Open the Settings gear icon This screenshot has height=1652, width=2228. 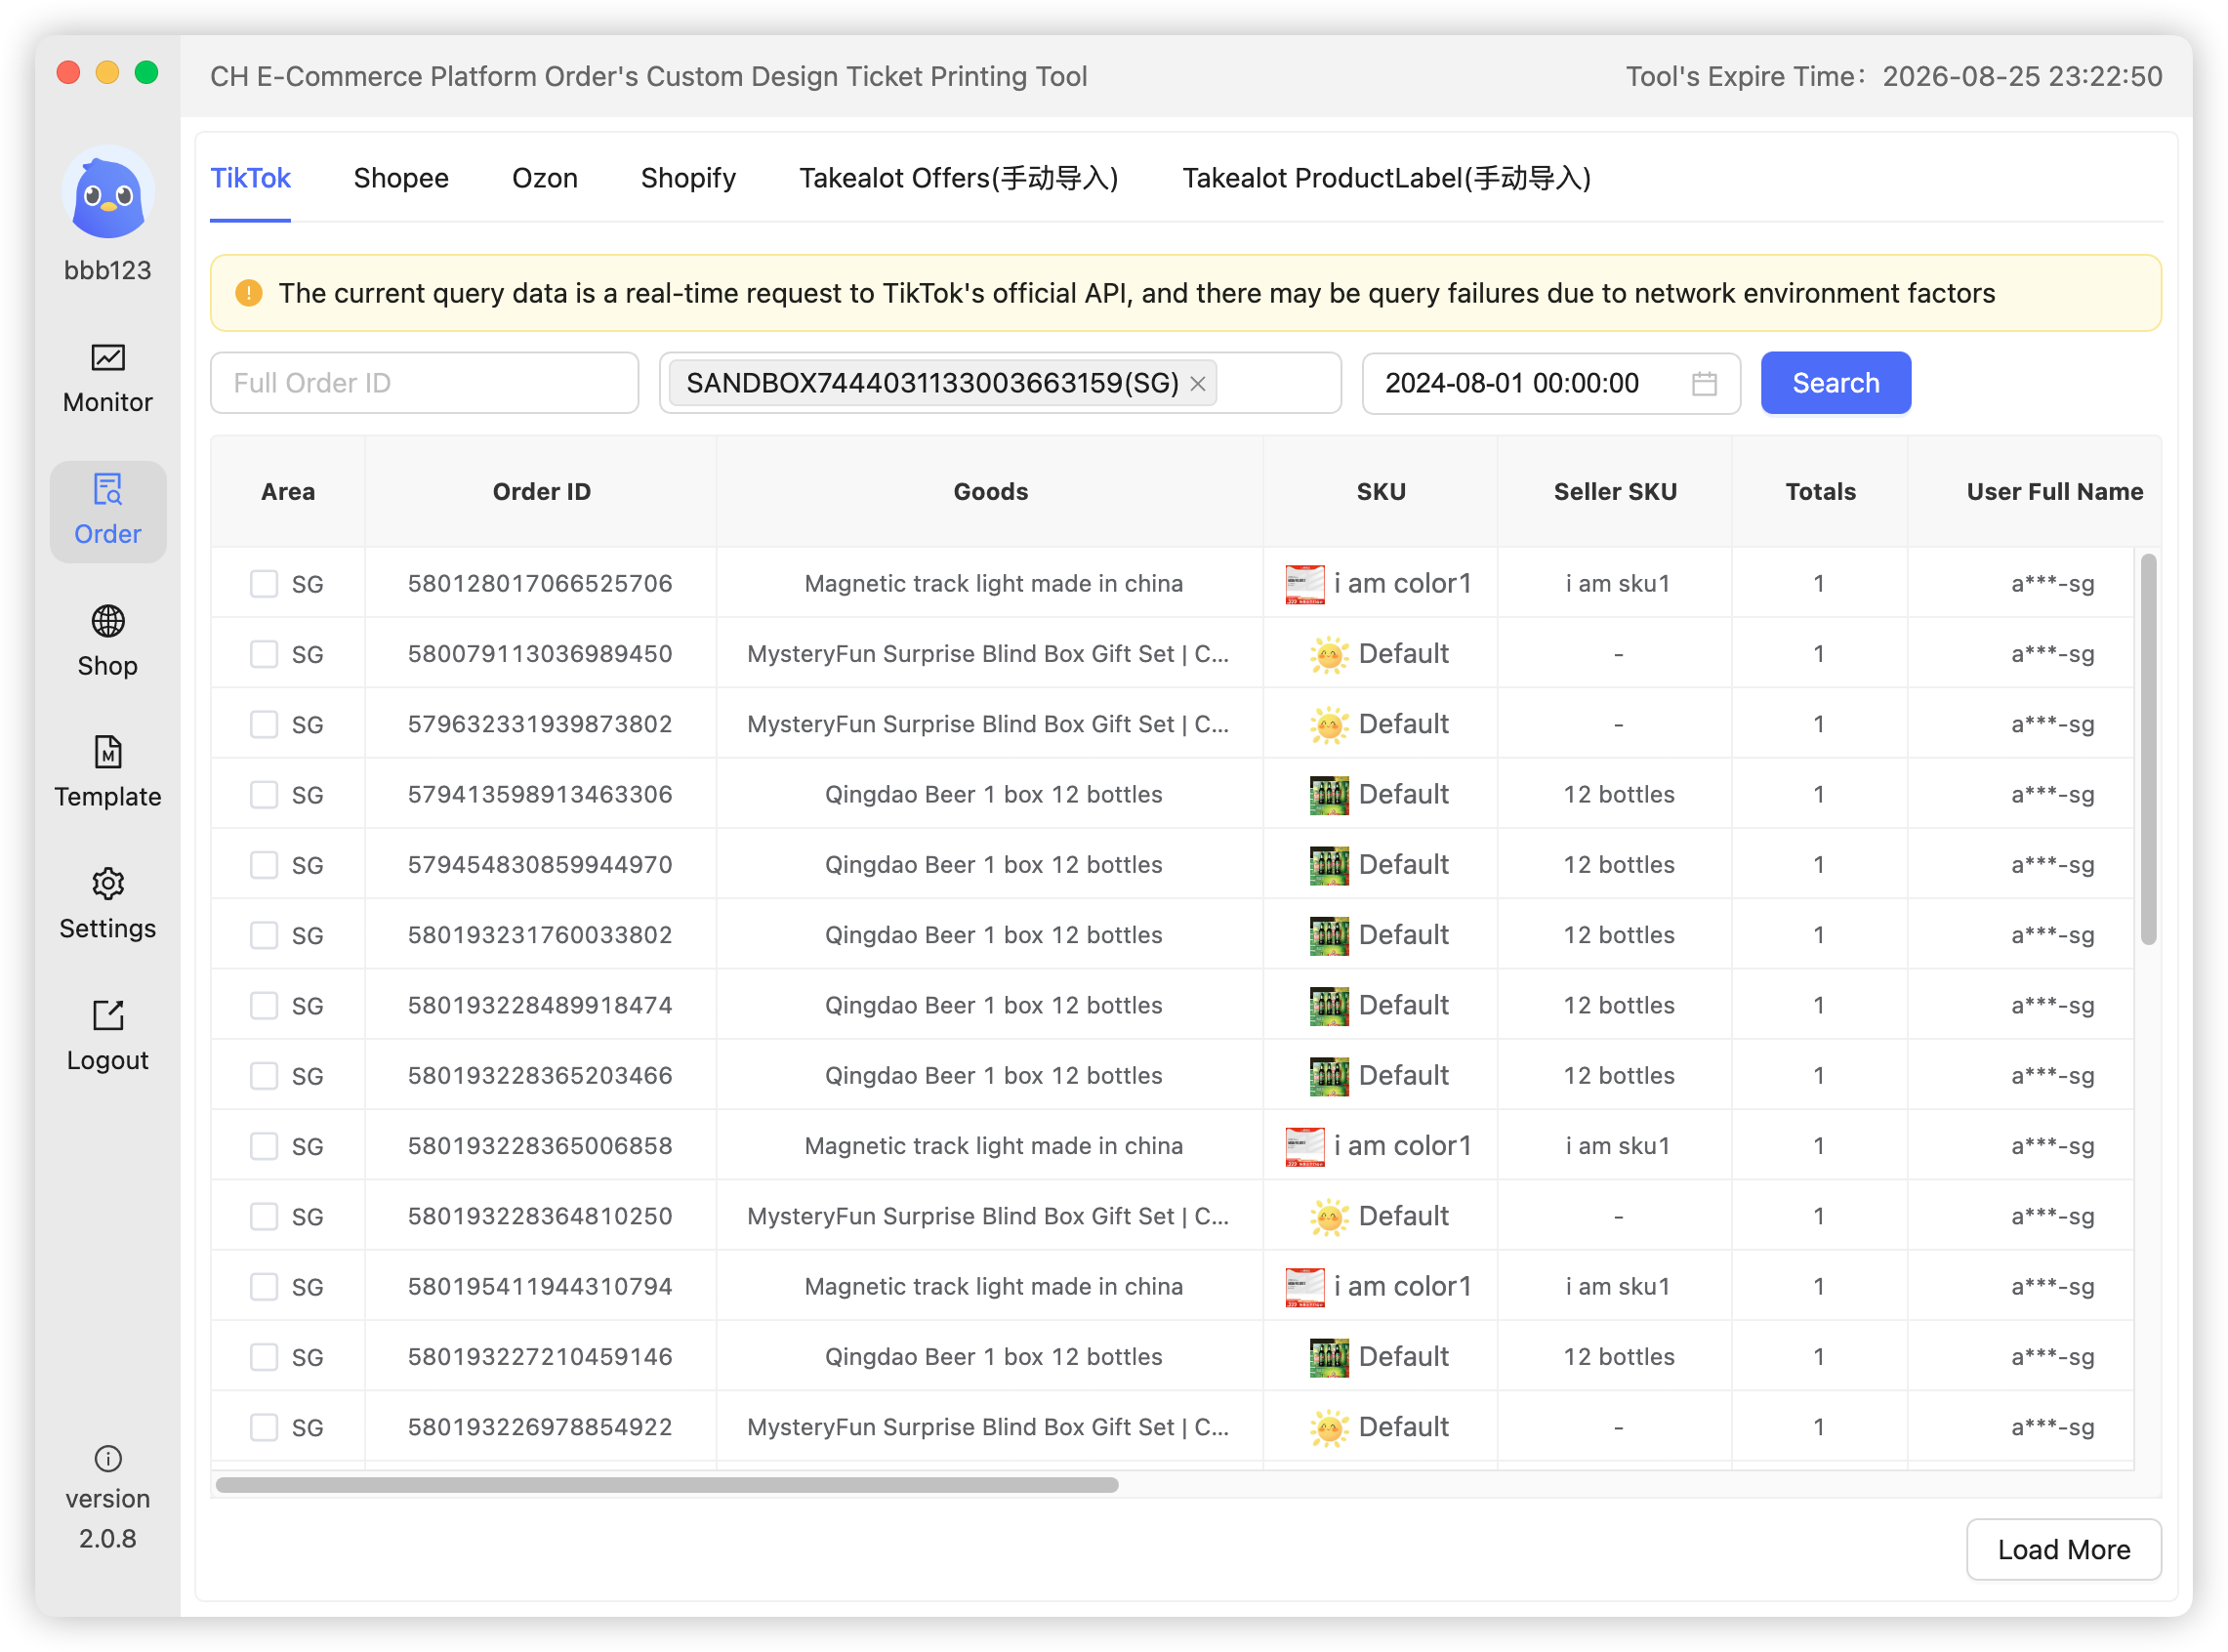(x=108, y=885)
